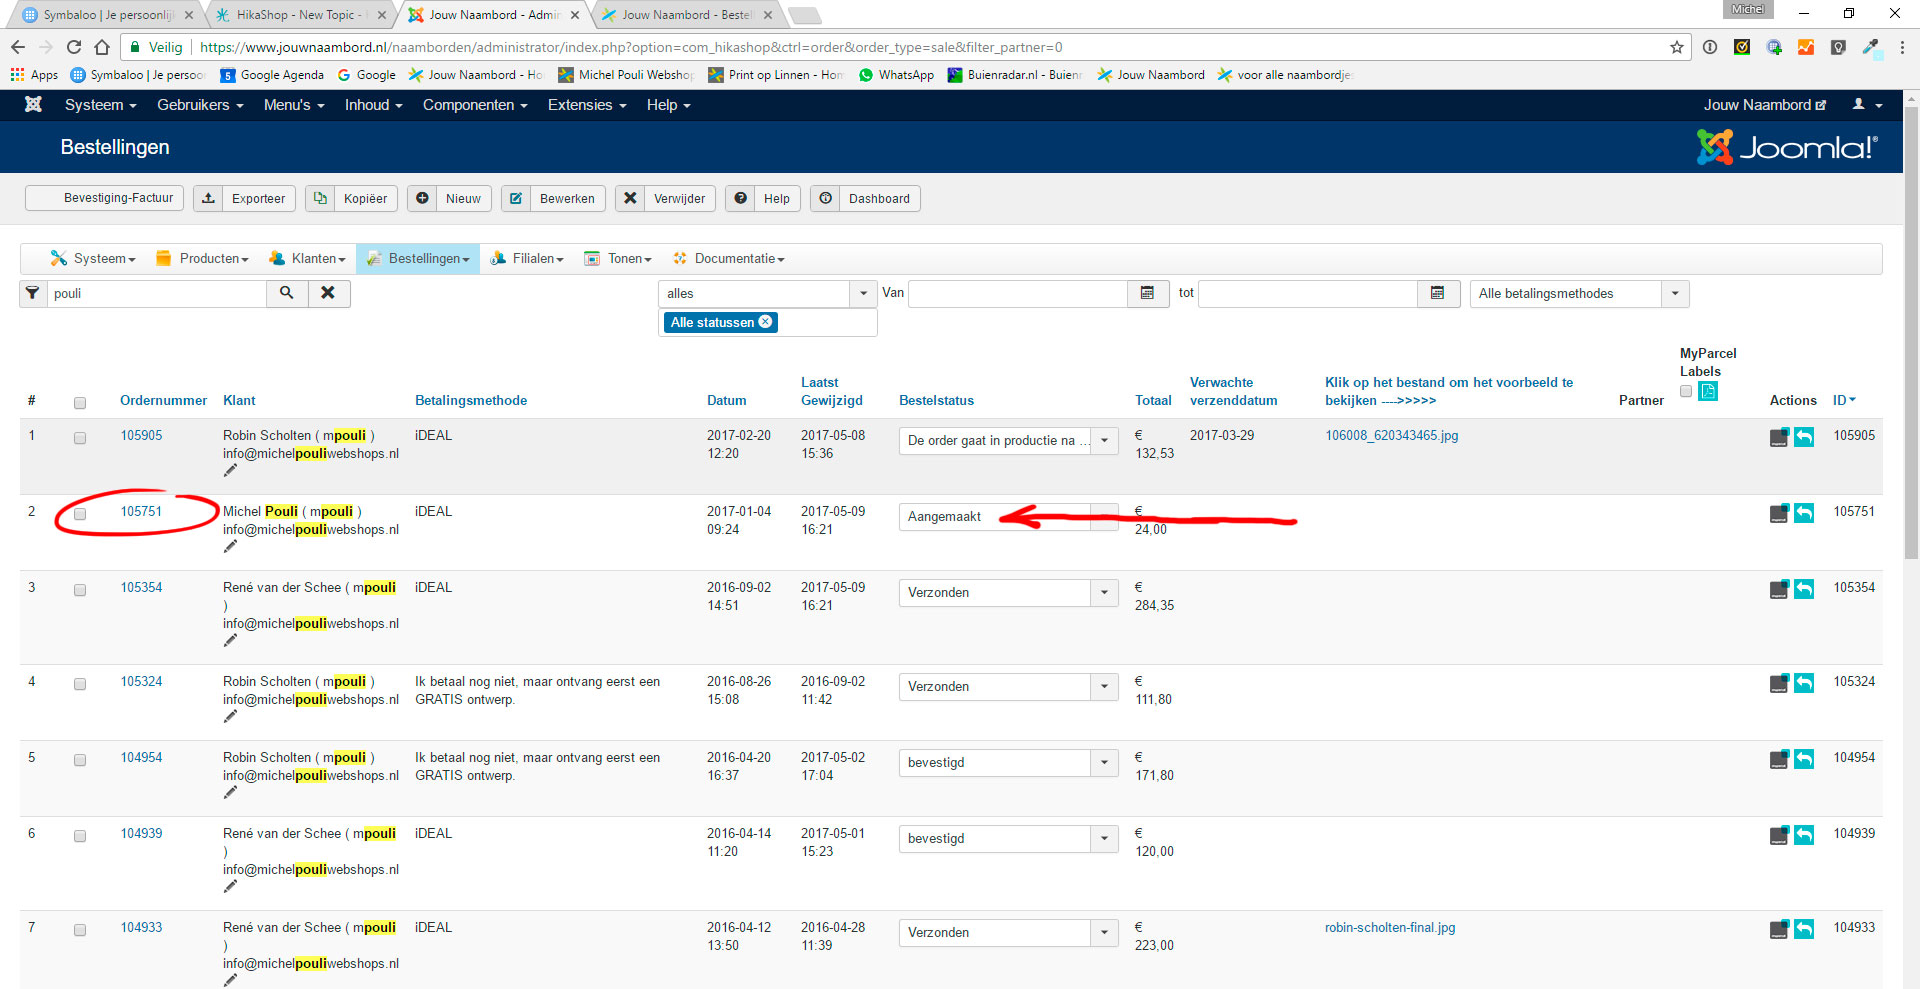Viewport: 1920px width, 989px height.
Task: Bookmark this page with the star icon
Action: (1677, 47)
